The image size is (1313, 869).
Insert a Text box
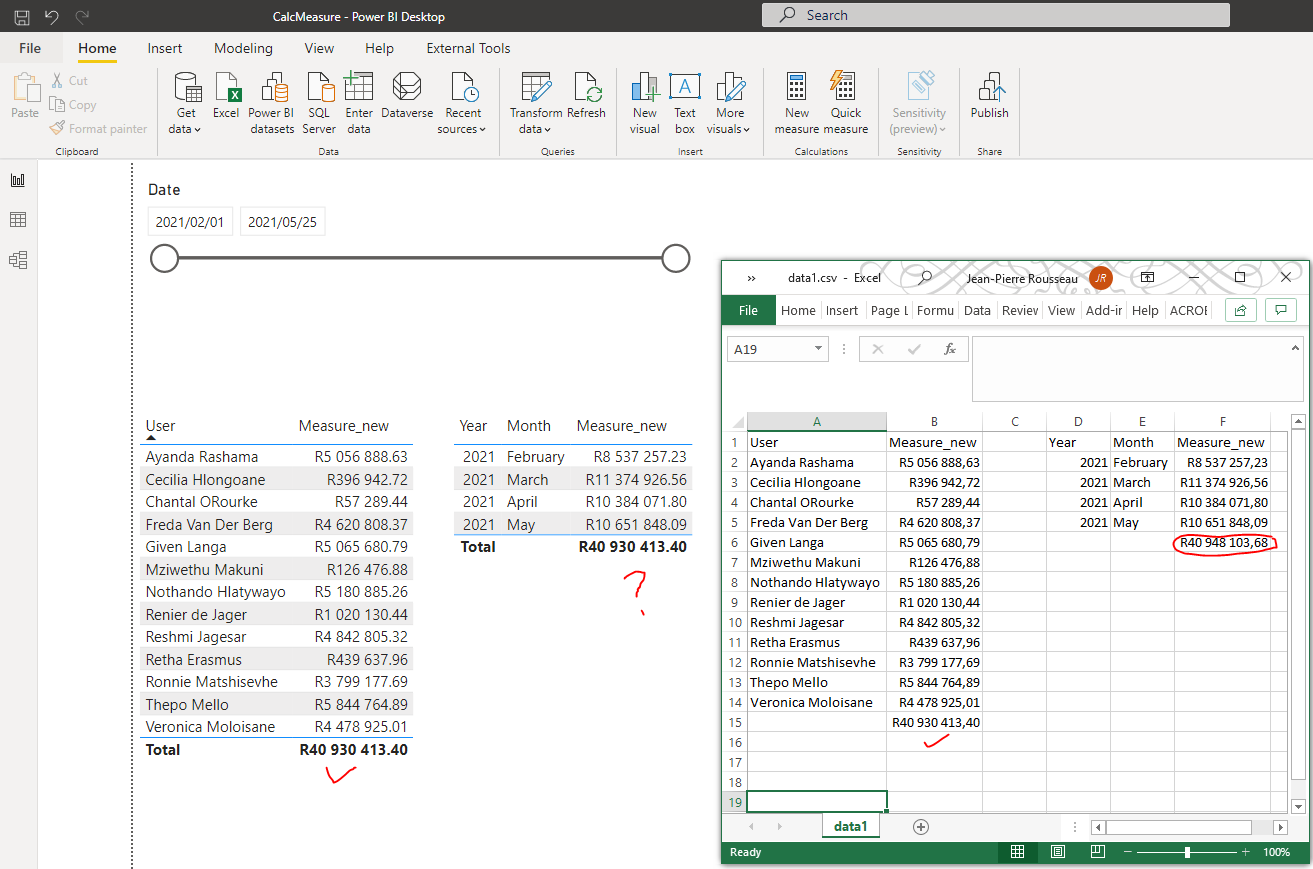(x=685, y=104)
